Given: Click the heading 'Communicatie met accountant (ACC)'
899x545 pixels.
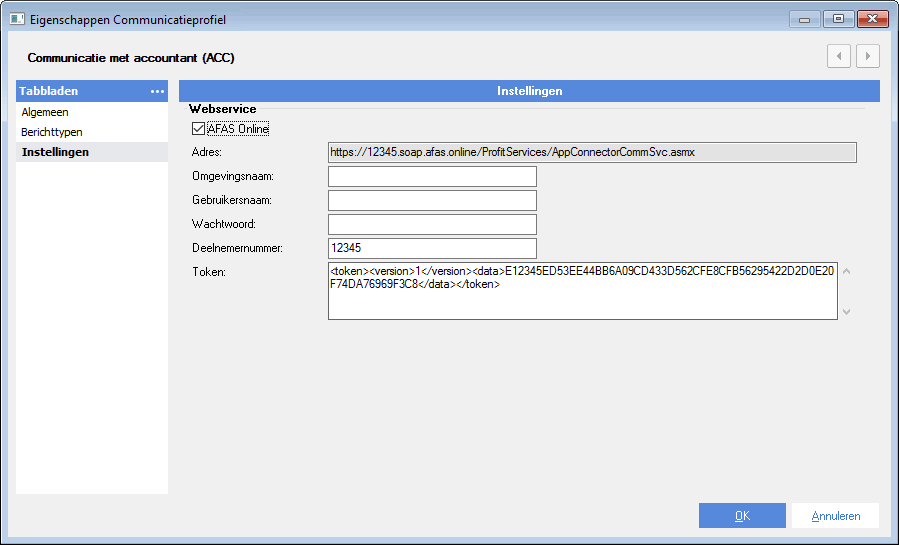Looking at the screenshot, I should pyautogui.click(x=131, y=58).
